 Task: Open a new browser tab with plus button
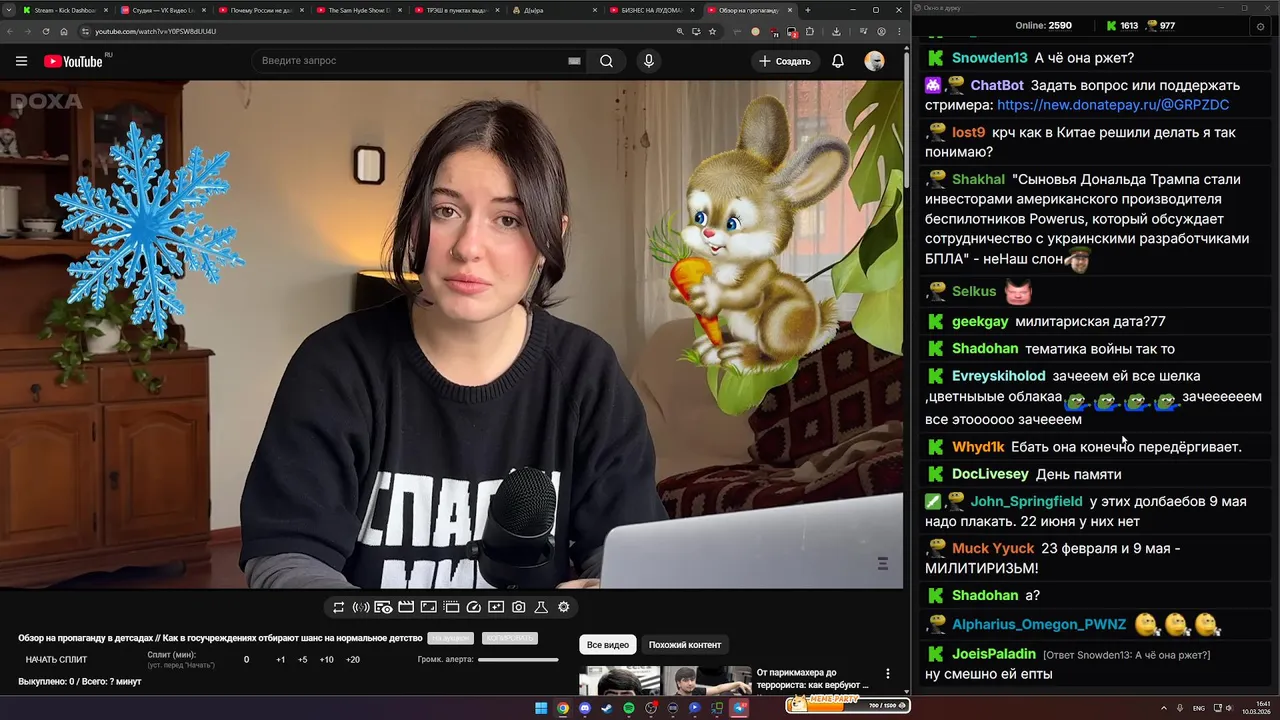coord(808,10)
